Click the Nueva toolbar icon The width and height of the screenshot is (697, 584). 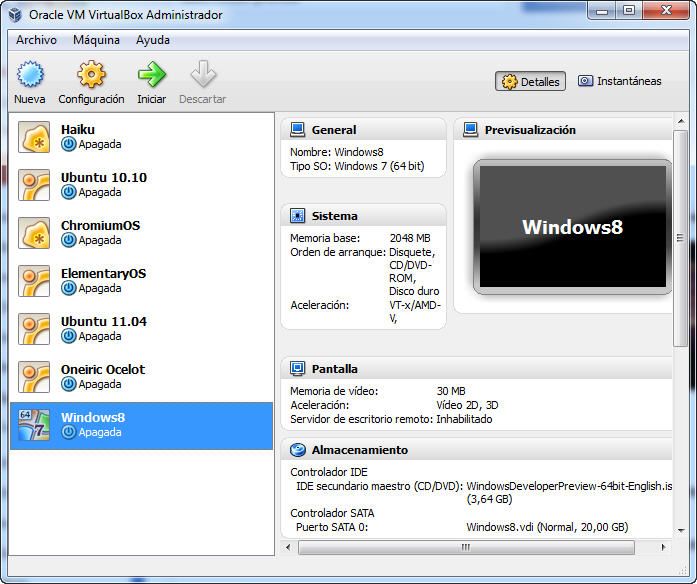[x=30, y=75]
